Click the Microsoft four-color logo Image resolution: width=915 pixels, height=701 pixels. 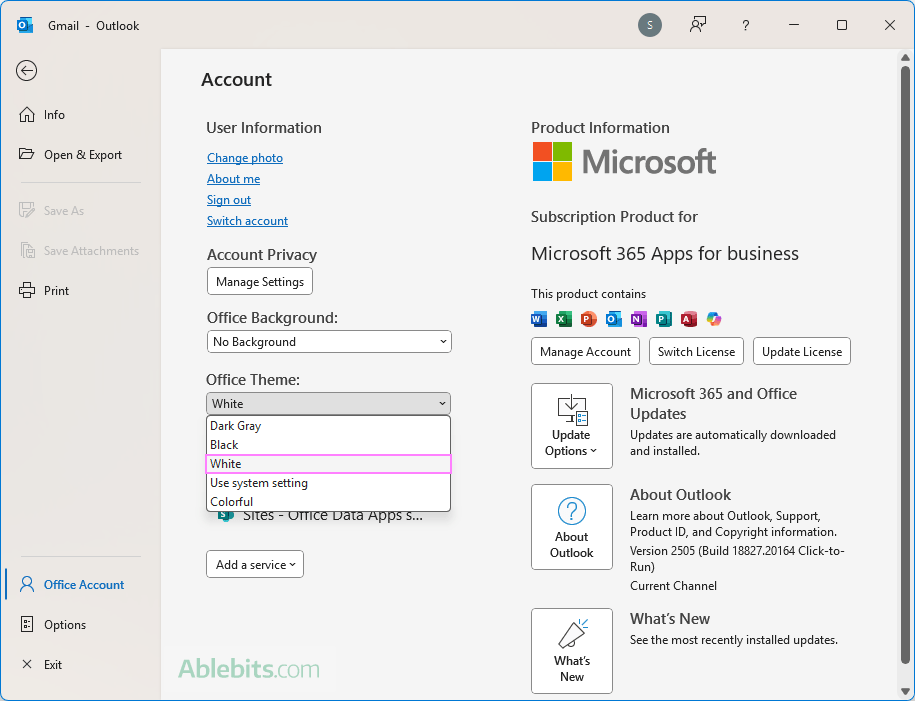tap(552, 162)
